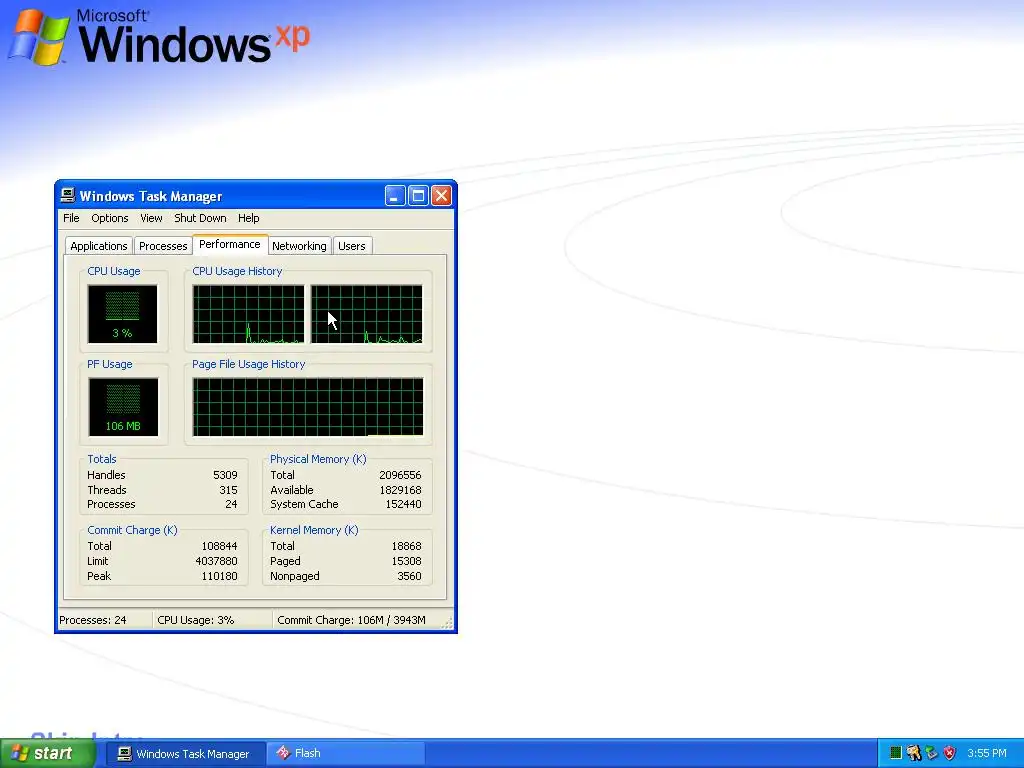1024x768 pixels.
Task: Click the CPU Usage 3 % meter
Action: tap(123, 314)
